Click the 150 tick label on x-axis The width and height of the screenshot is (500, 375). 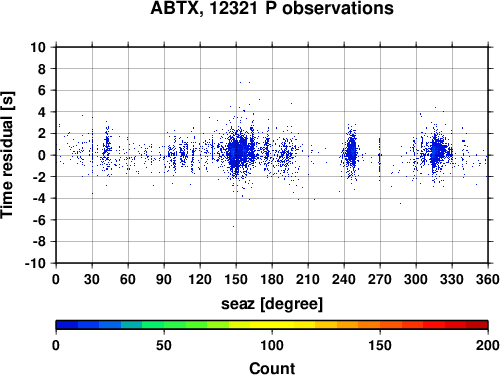coord(236,279)
